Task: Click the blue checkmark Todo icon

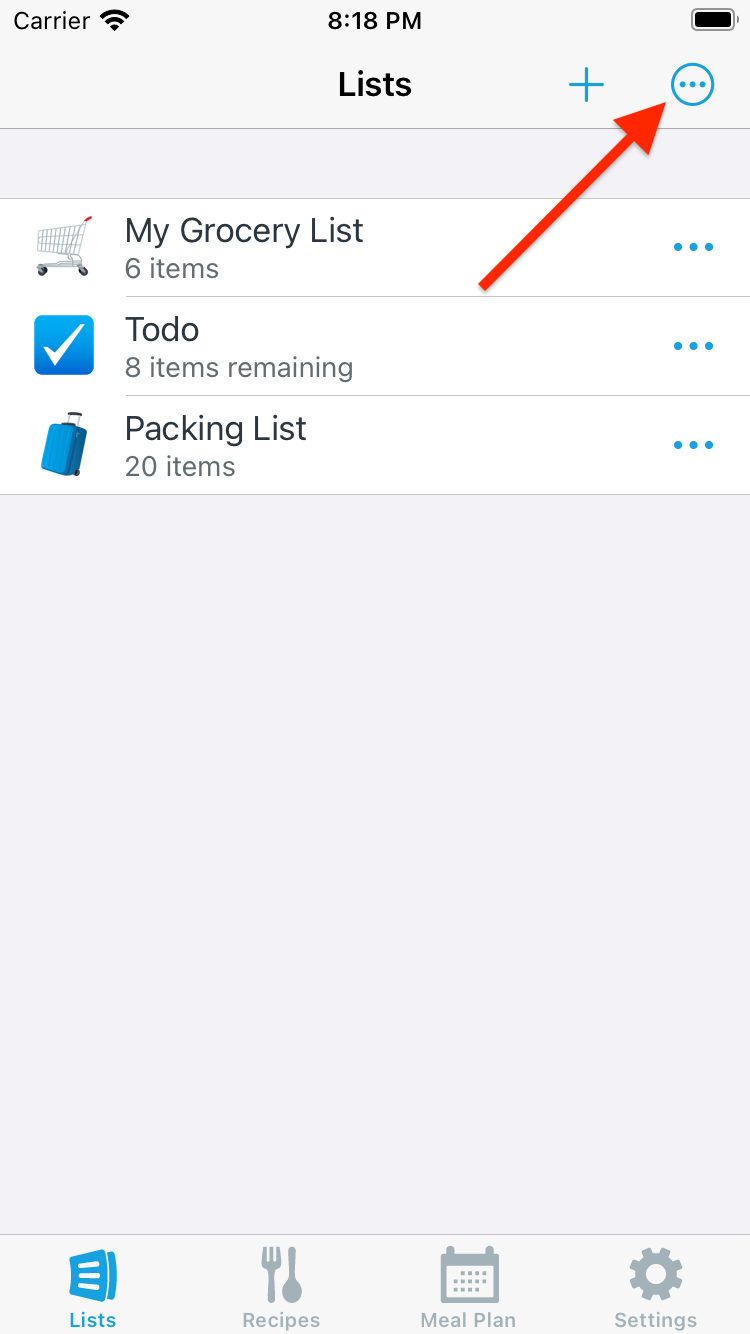Action: [x=64, y=345]
